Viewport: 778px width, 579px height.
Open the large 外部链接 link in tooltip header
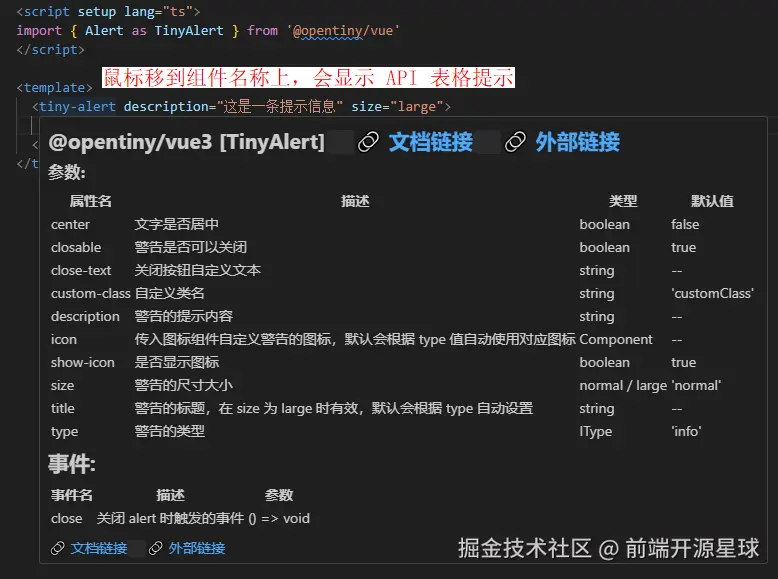click(578, 142)
